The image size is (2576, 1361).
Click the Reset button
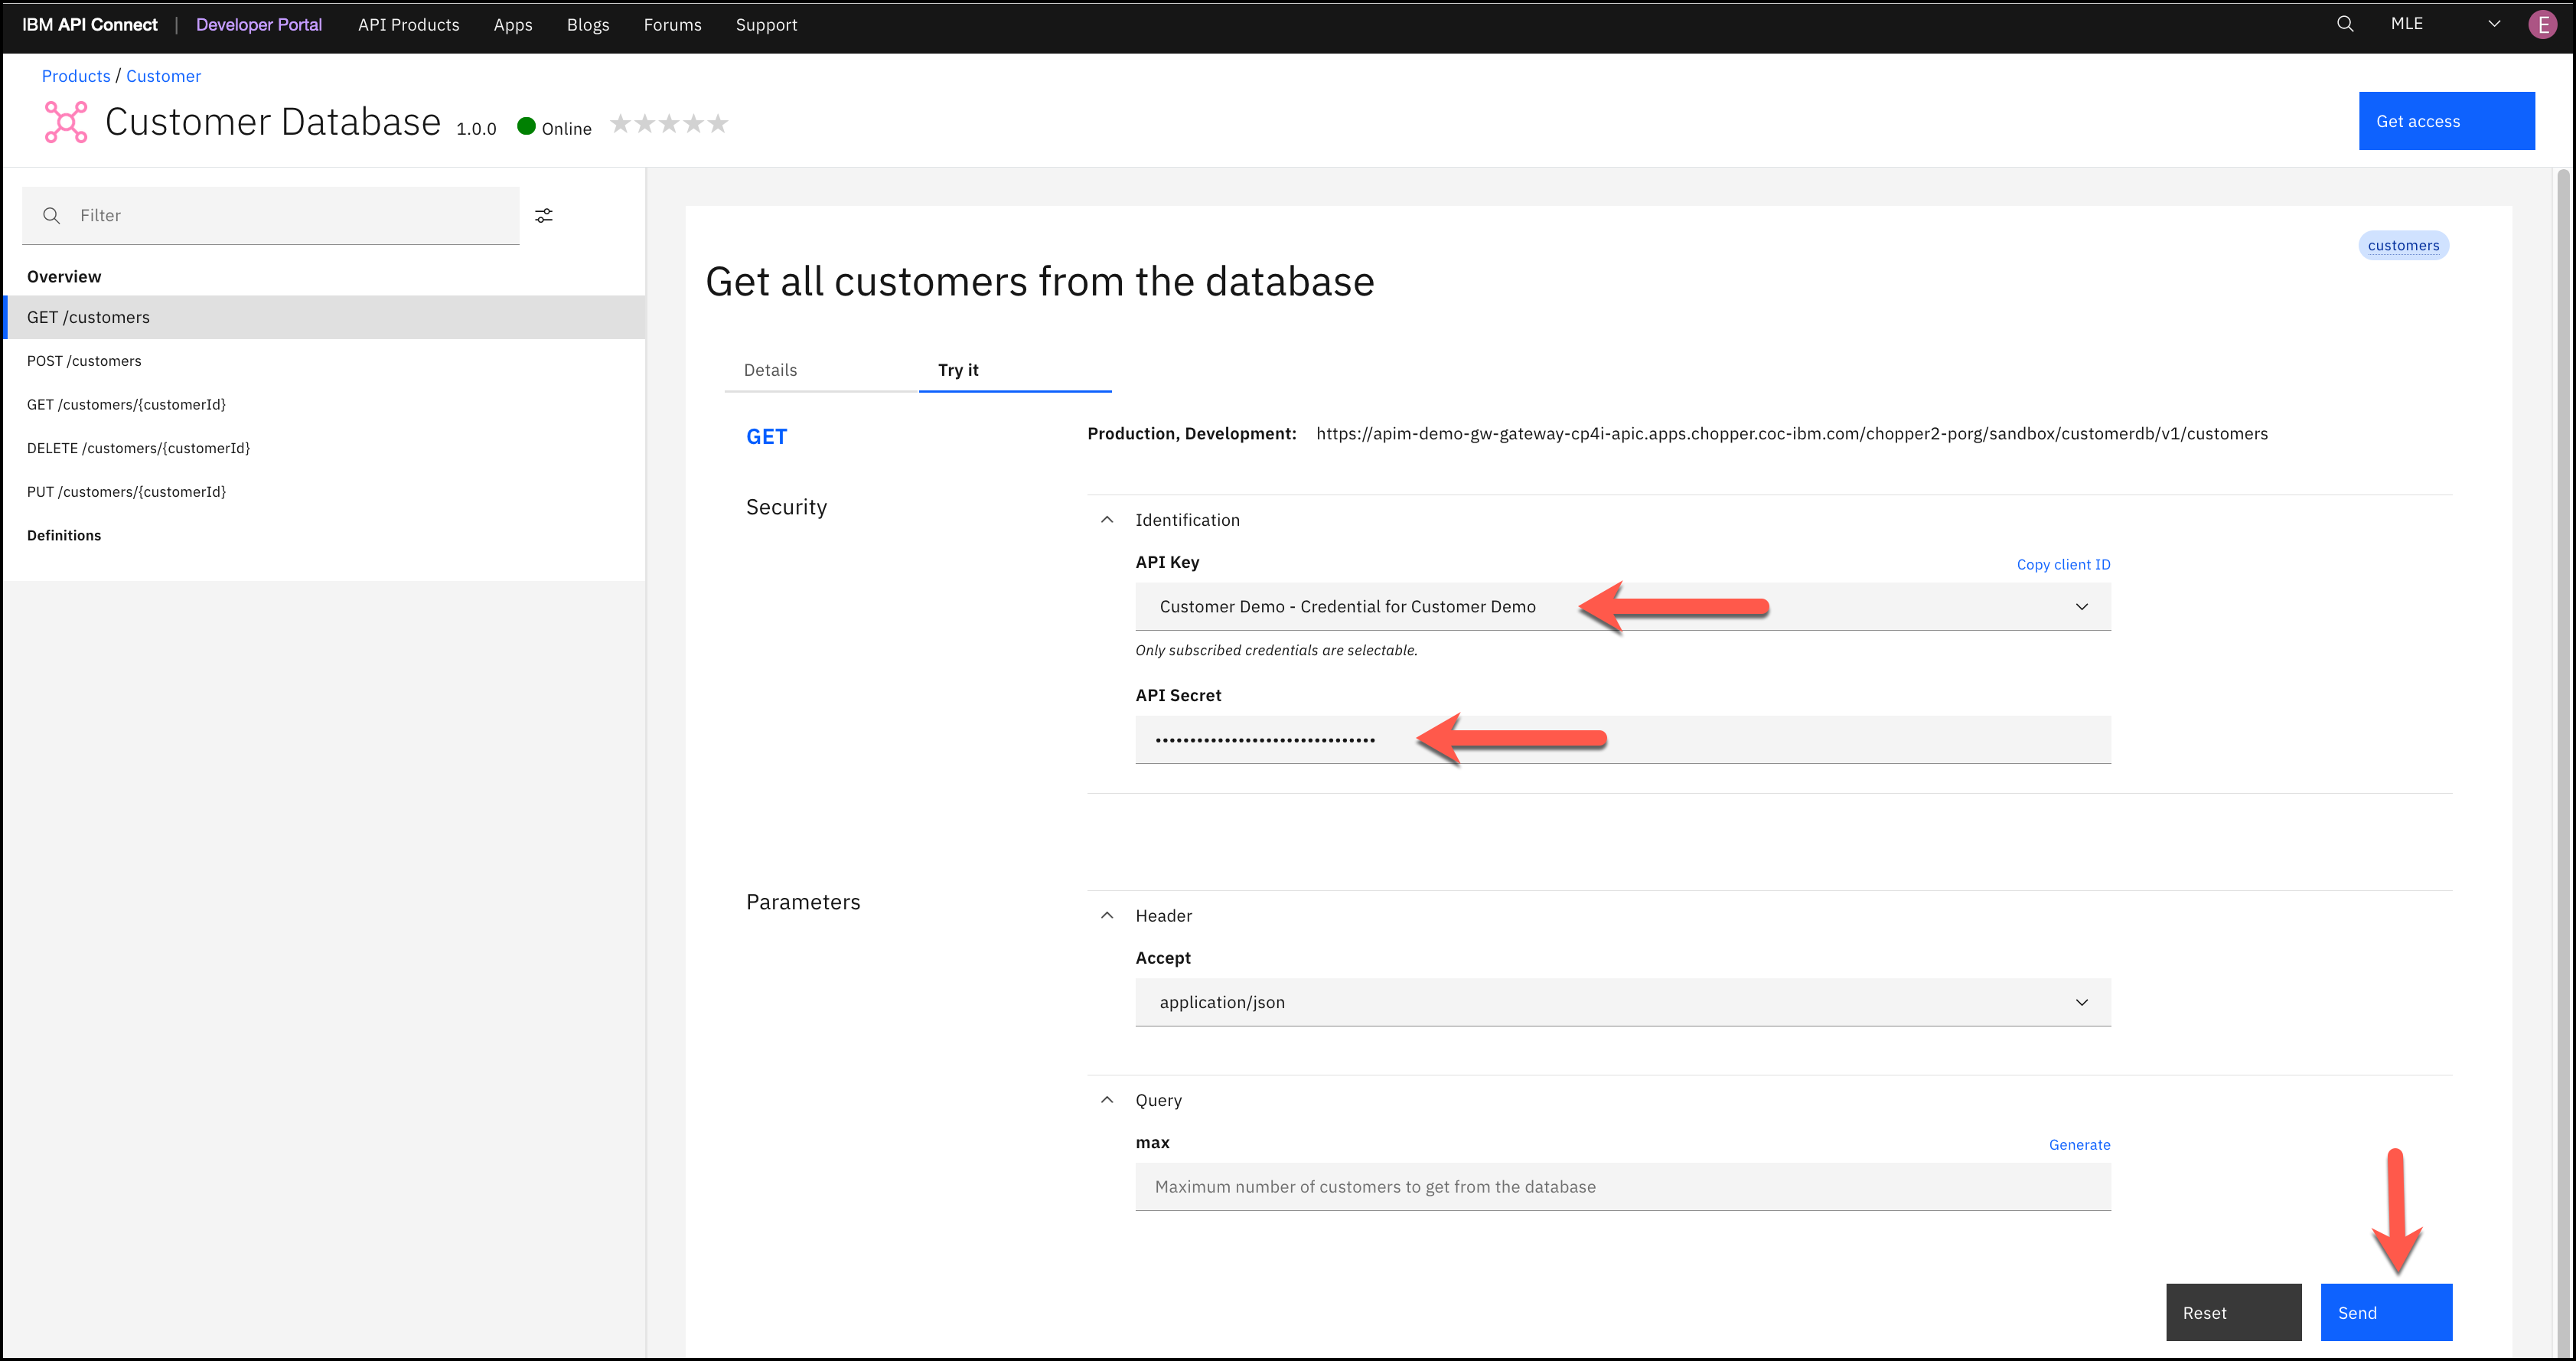click(2233, 1312)
